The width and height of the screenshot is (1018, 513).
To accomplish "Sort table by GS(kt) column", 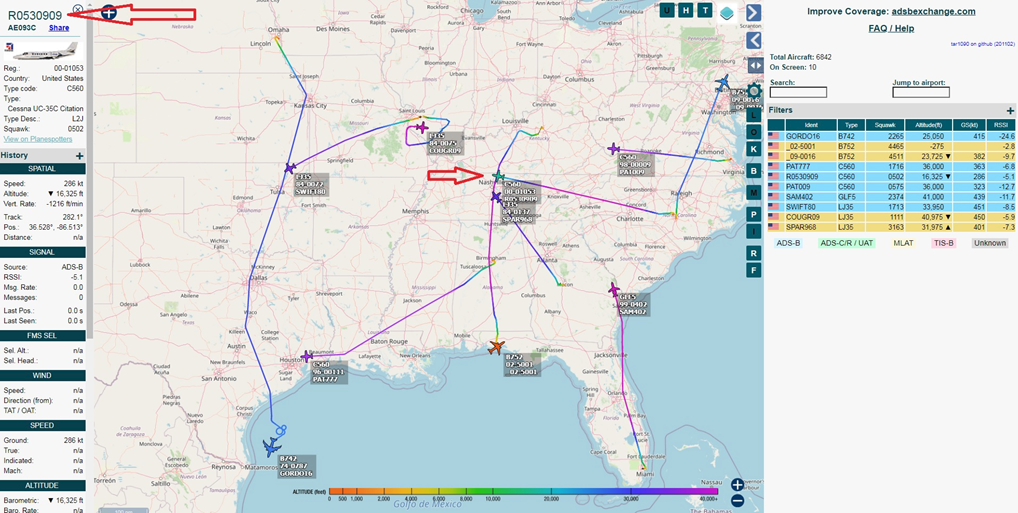I will point(969,125).
